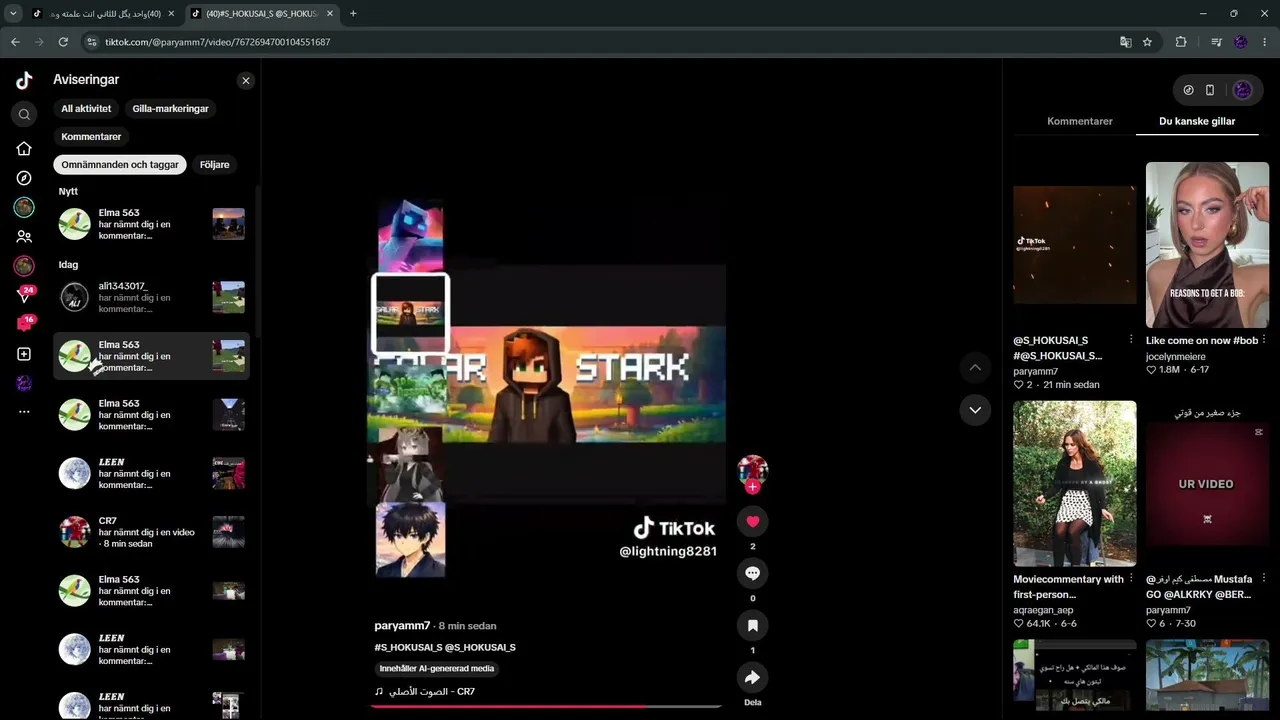
Task: Open jocelynmeiere profile link
Action: click(x=1176, y=357)
